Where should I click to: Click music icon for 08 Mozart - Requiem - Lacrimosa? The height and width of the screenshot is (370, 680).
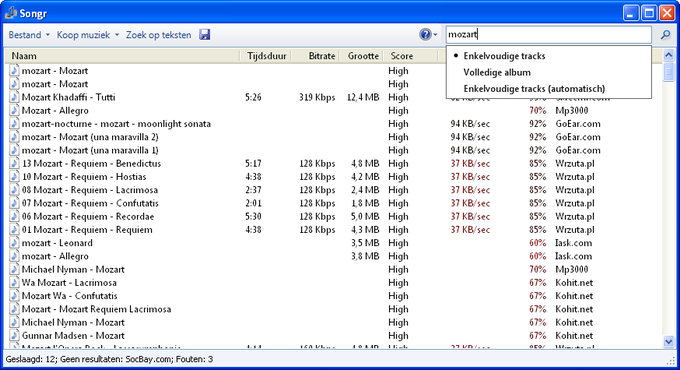[x=14, y=190]
